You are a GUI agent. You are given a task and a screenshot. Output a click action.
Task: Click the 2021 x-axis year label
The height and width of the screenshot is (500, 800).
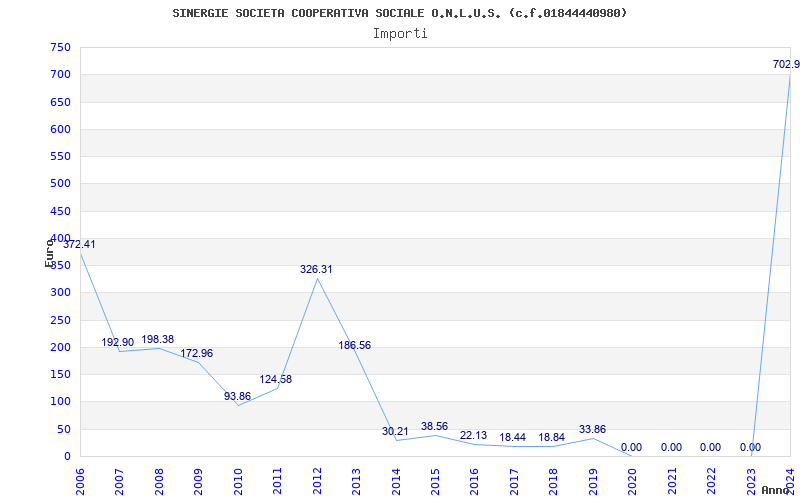pyautogui.click(x=671, y=481)
